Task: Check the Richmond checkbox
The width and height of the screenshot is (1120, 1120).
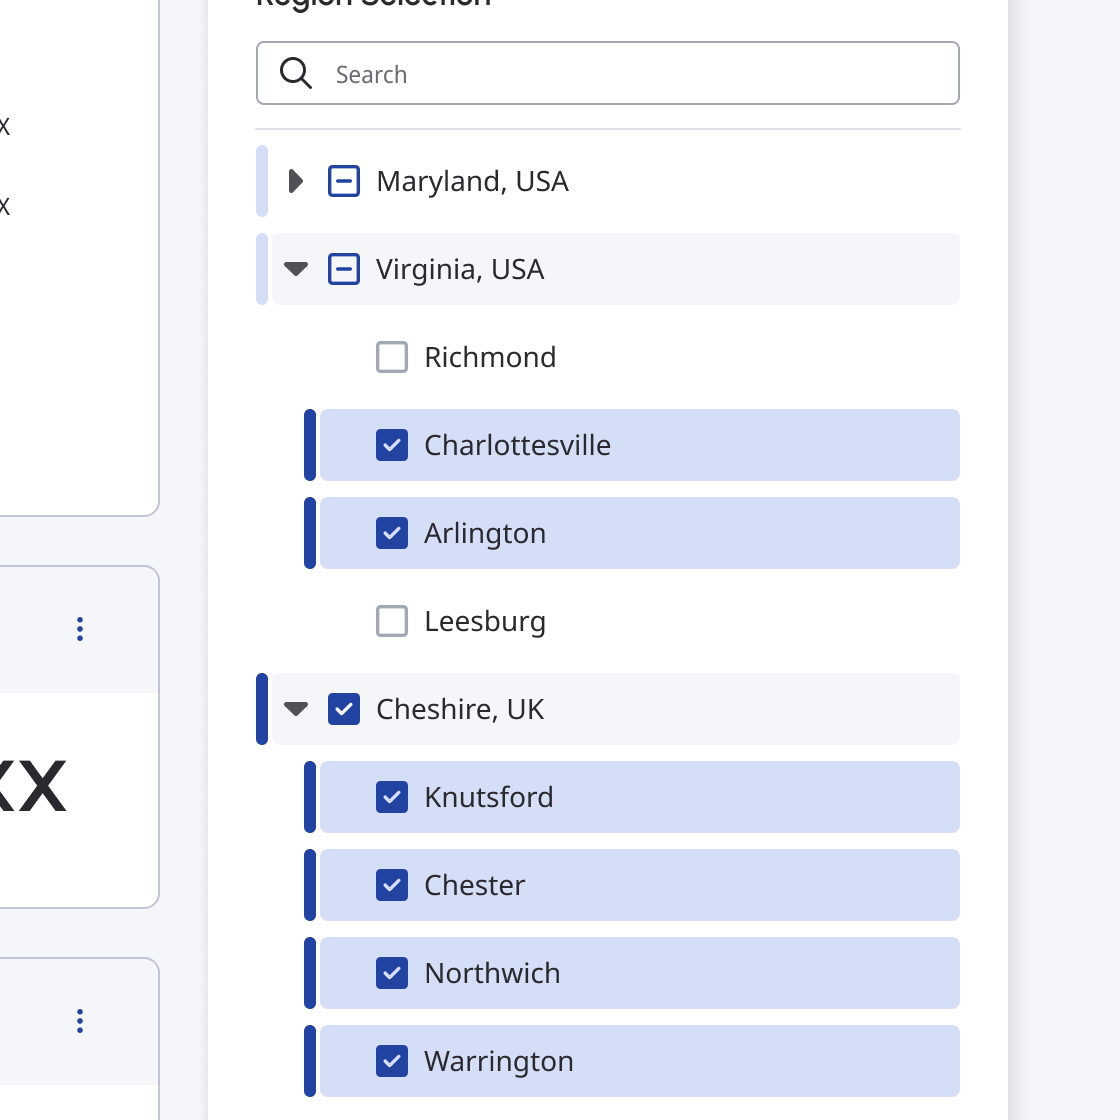Action: tap(392, 357)
